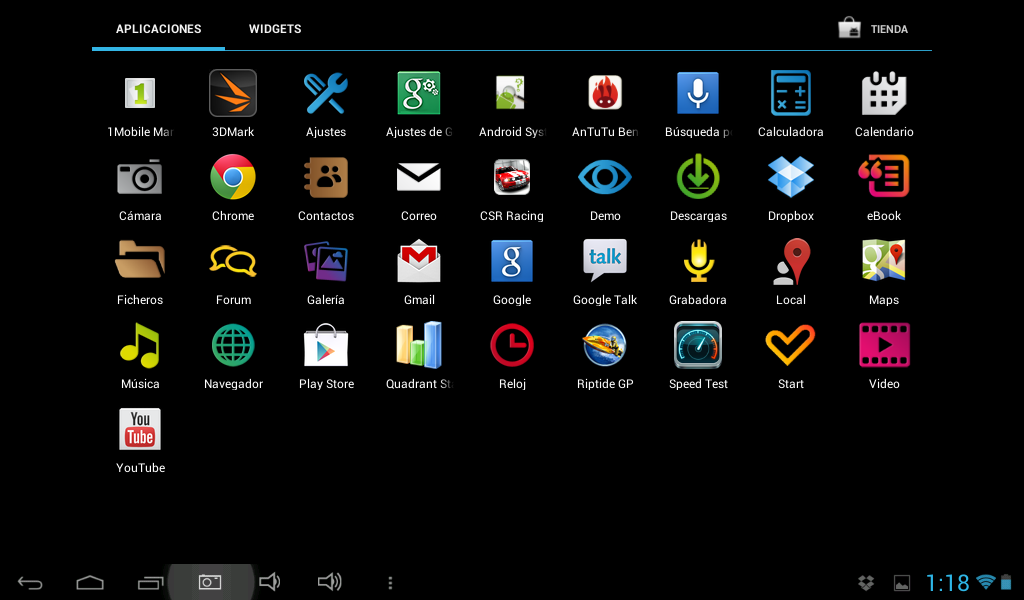1024x600 pixels.
Task: Select the Aplicaciones tab
Action: click(x=158, y=29)
